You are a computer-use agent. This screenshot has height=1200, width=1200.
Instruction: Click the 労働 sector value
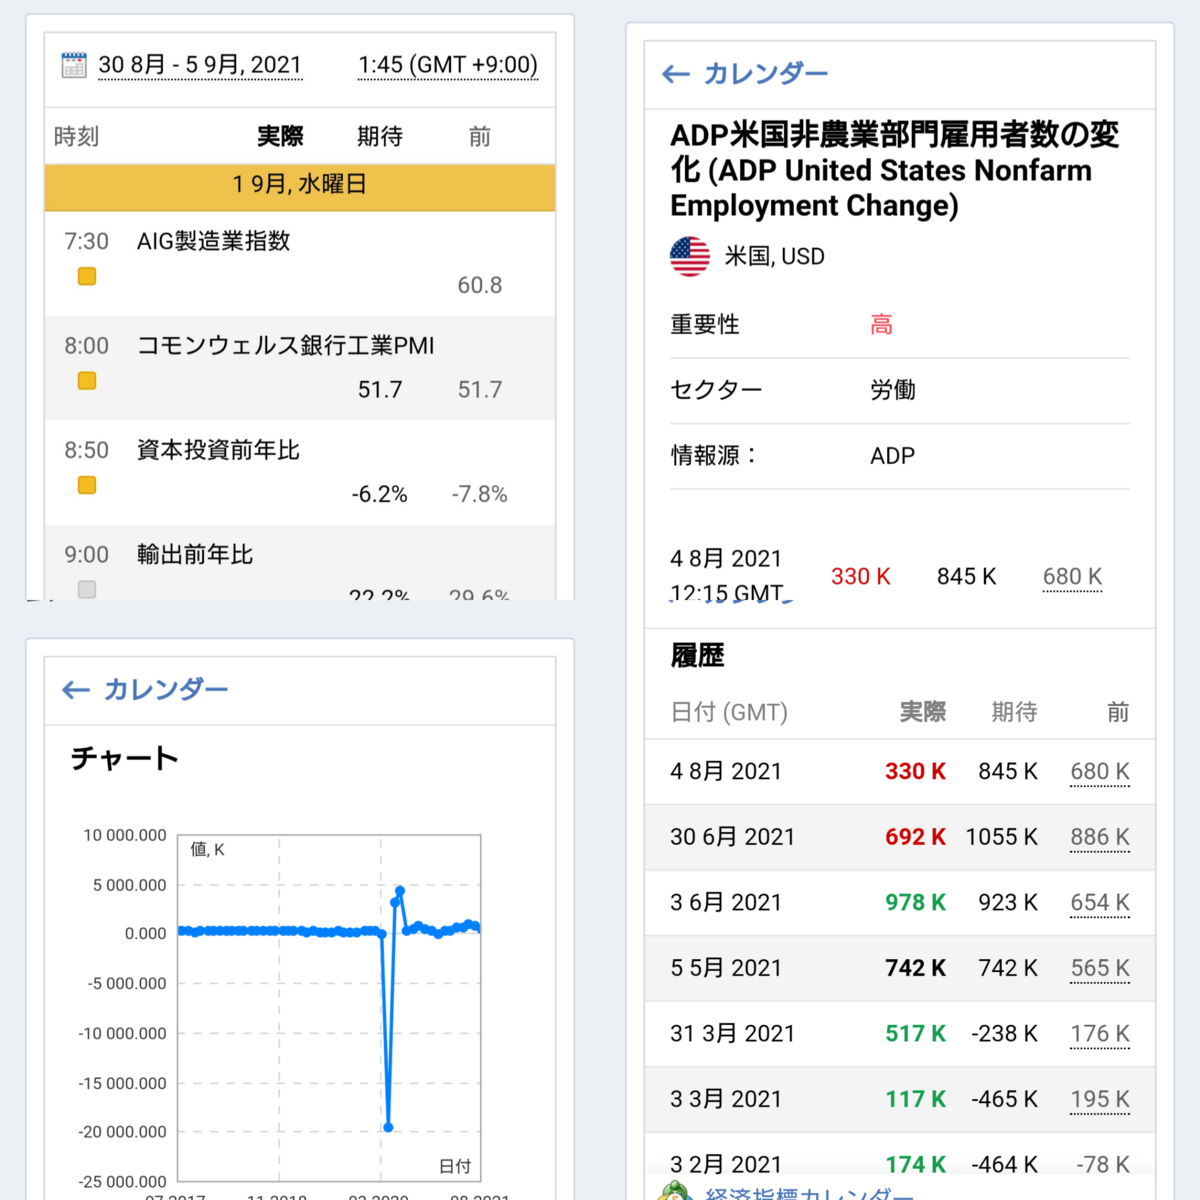click(x=893, y=390)
